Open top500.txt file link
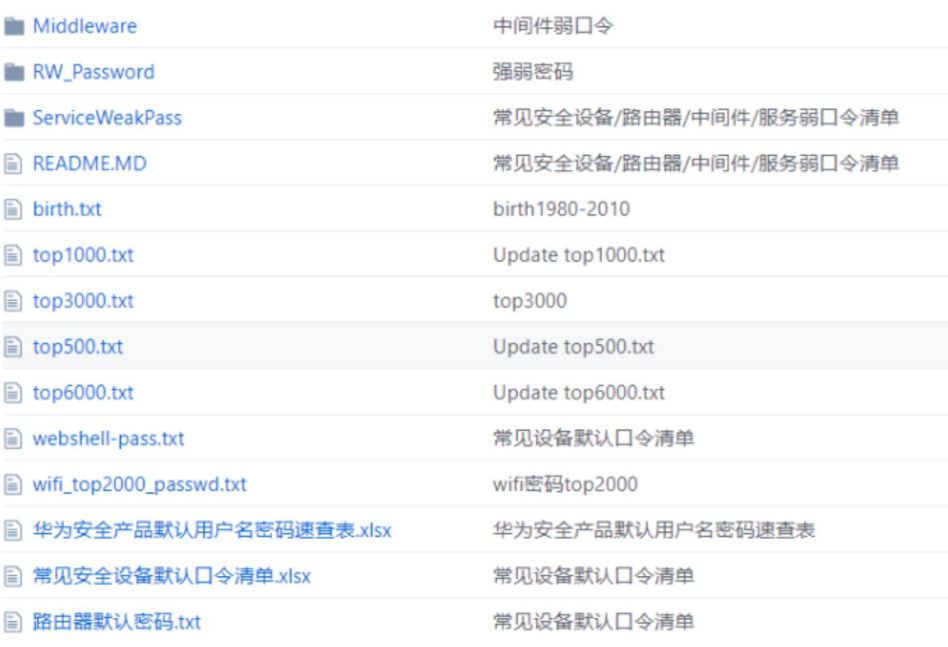948x647 pixels. point(77,347)
